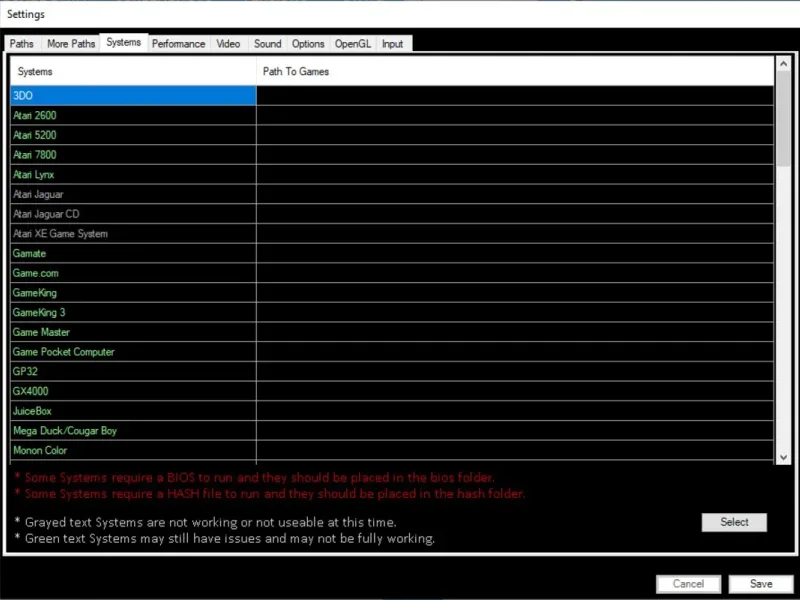Select Game Pocket Computer row
Screen dimensions: 800x600
point(133,352)
